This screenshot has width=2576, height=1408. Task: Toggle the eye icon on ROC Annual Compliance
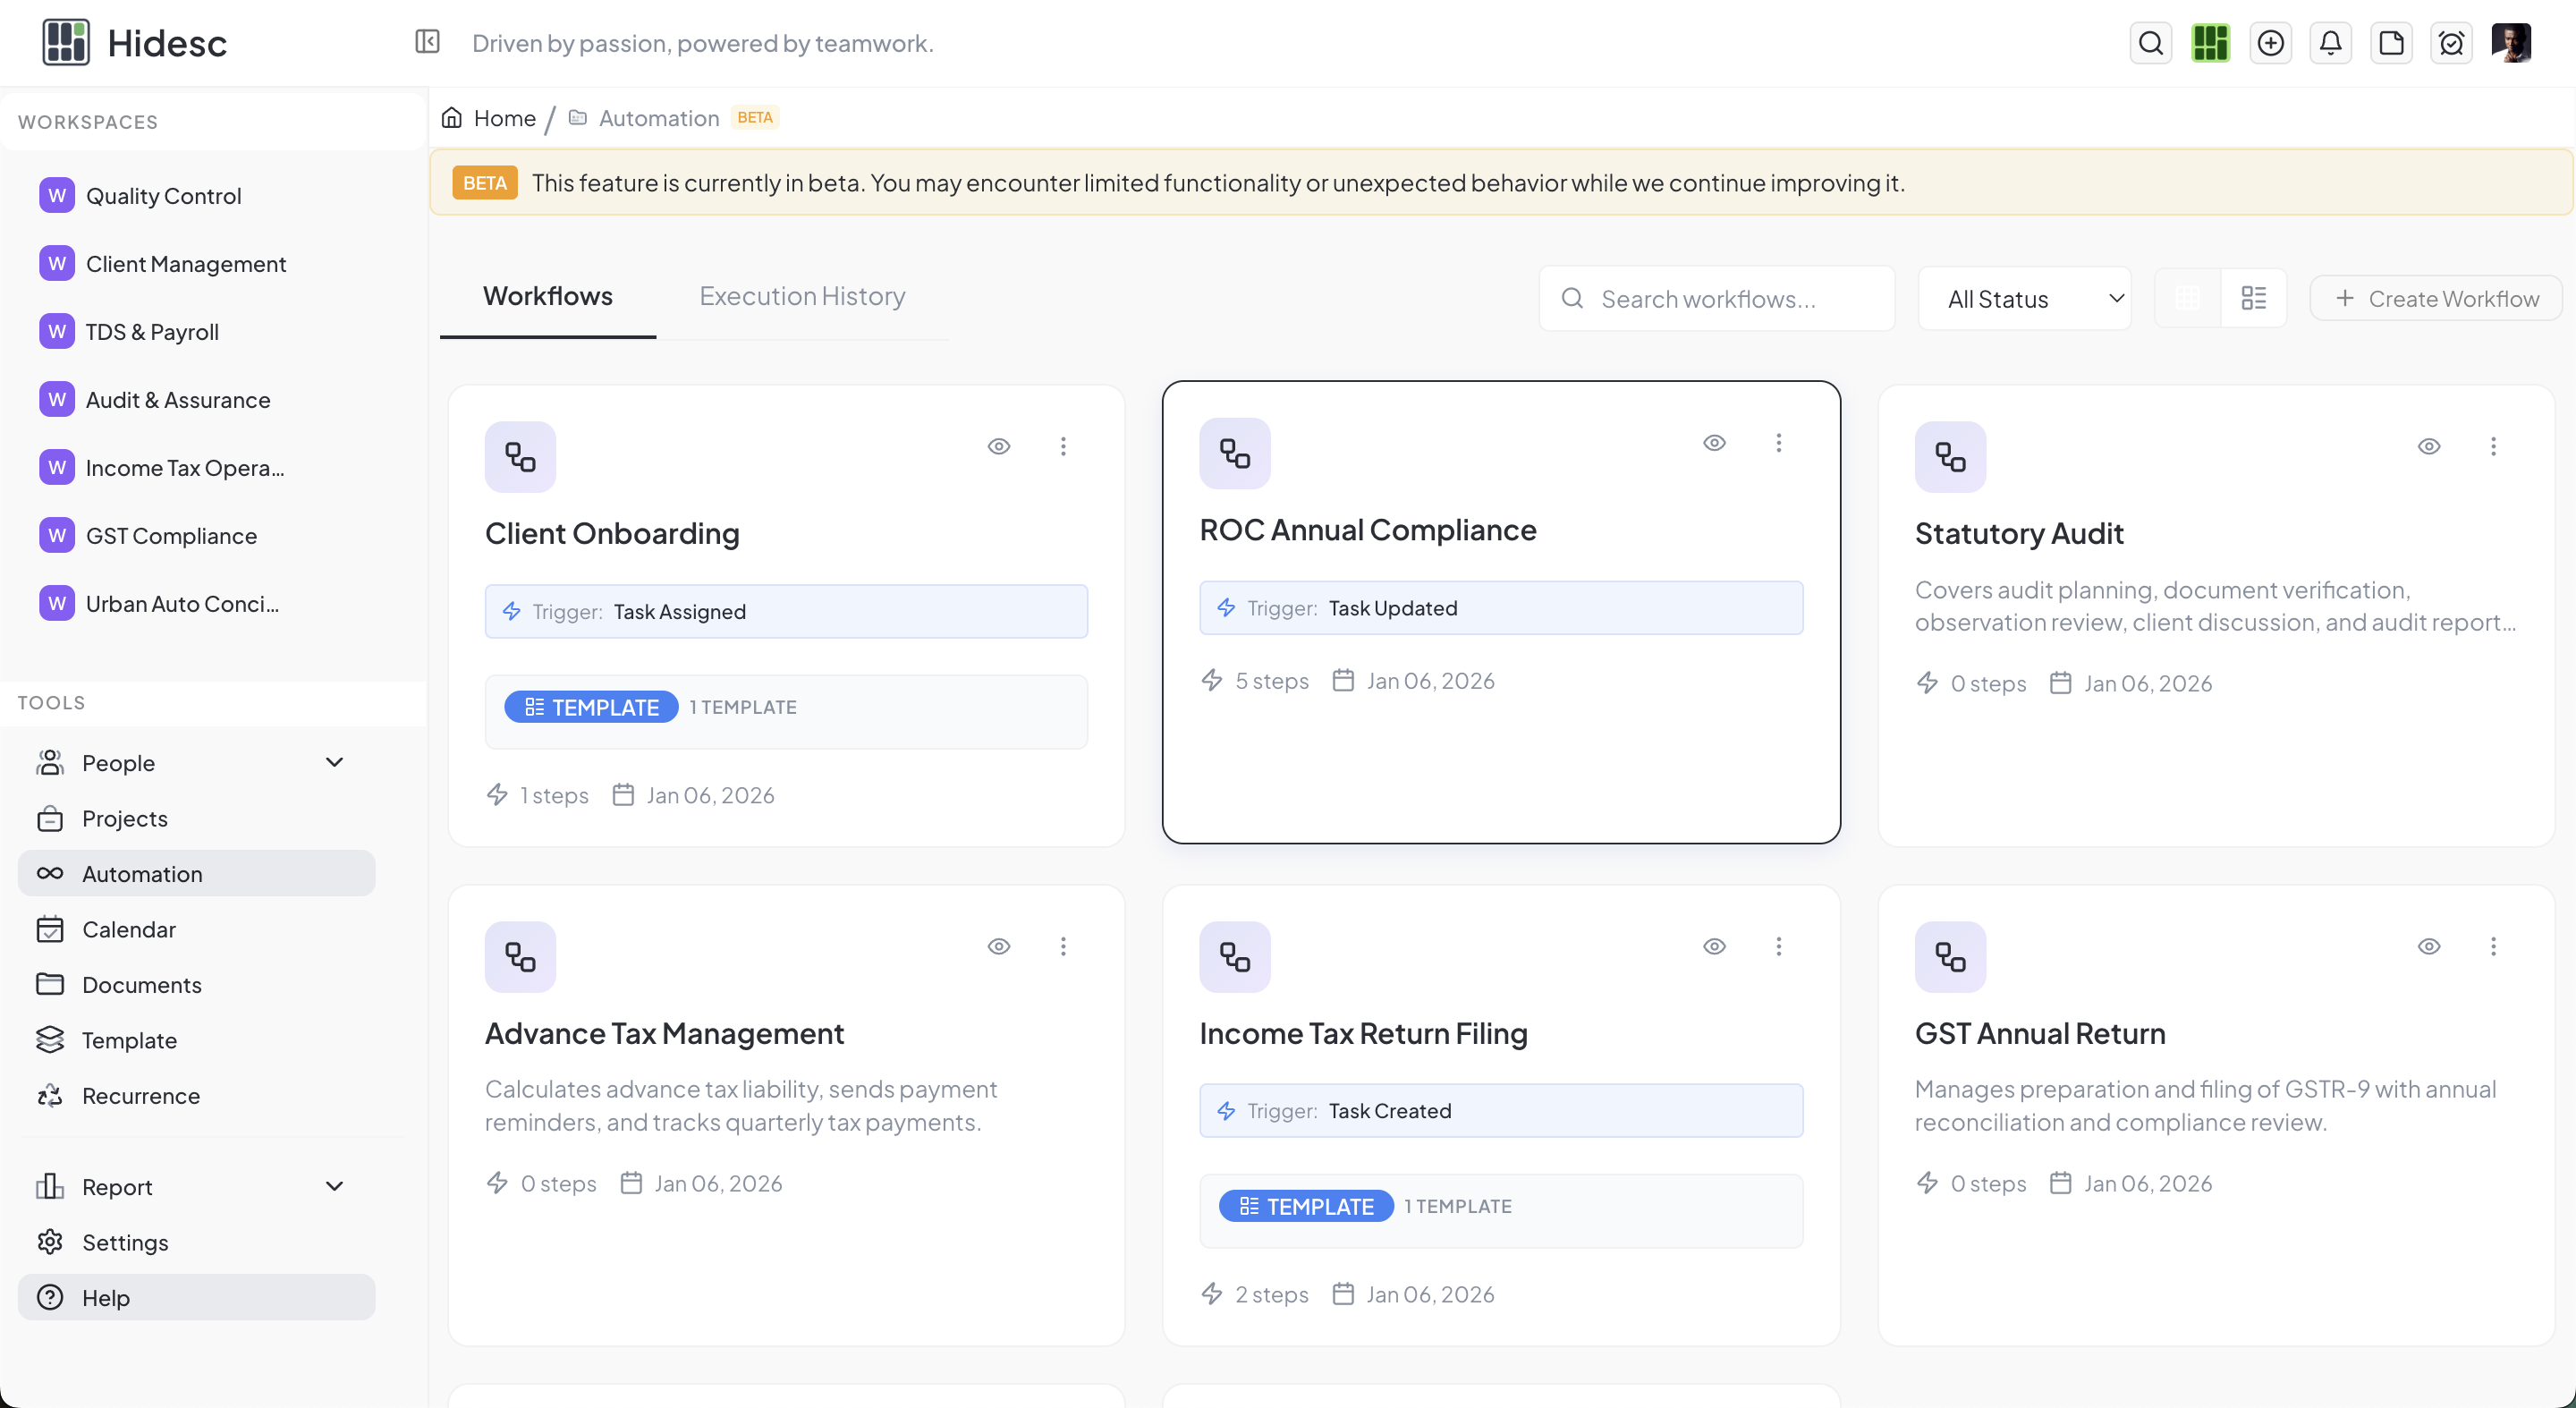tap(1714, 443)
